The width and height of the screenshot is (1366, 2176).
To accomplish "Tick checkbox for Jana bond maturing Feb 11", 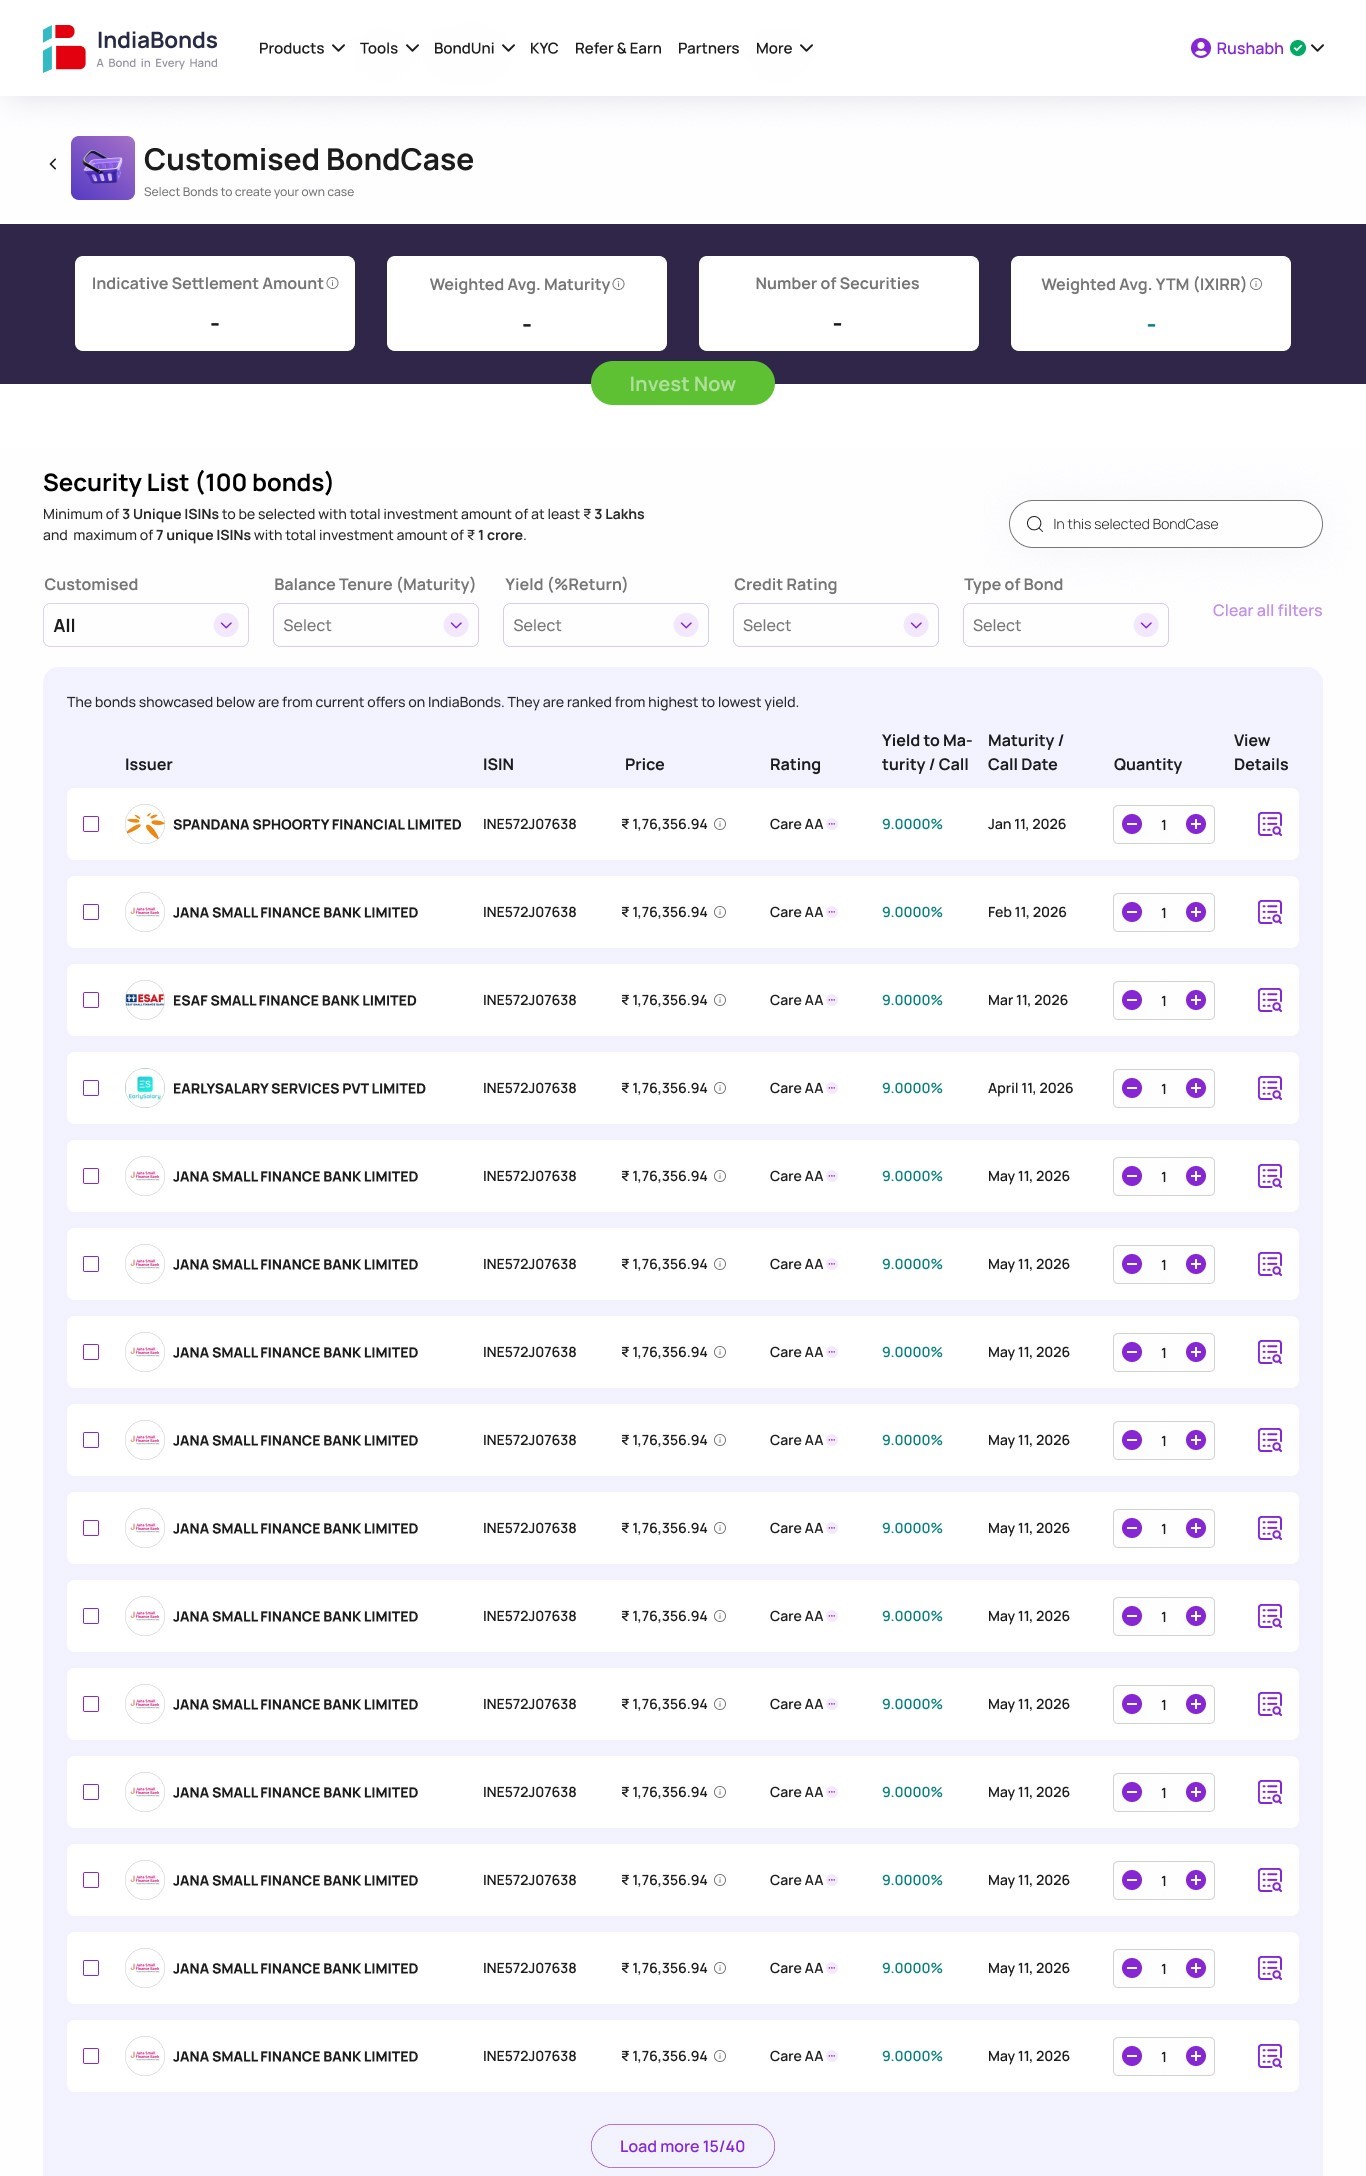I will tap(91, 912).
